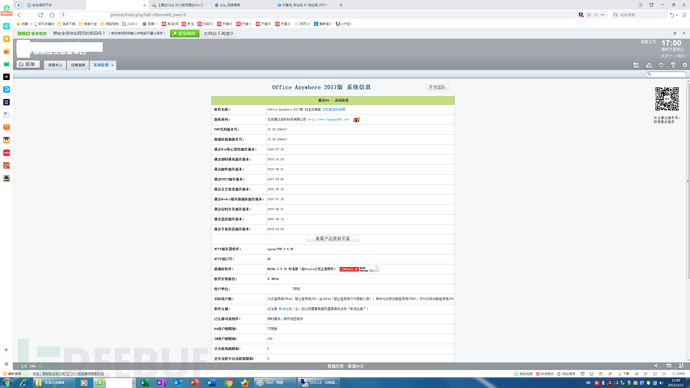Open the 菜单 menu button
The width and height of the screenshot is (690, 388).
tap(28, 64)
